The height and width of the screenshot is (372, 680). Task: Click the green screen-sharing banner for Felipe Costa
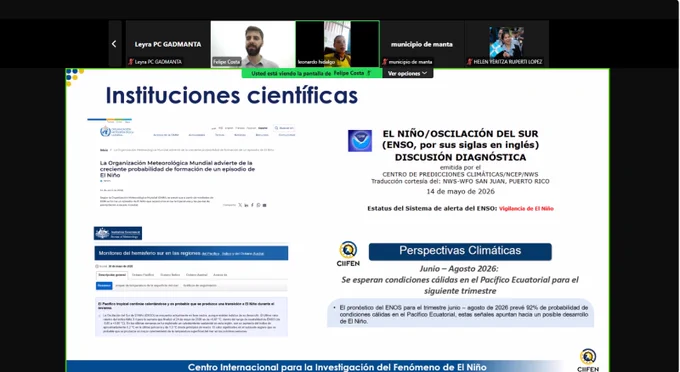point(312,73)
